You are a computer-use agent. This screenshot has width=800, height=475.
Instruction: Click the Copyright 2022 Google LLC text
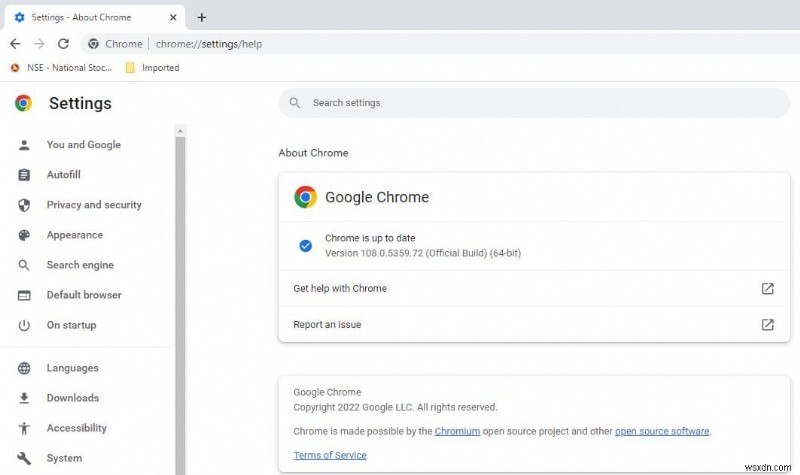[395, 407]
